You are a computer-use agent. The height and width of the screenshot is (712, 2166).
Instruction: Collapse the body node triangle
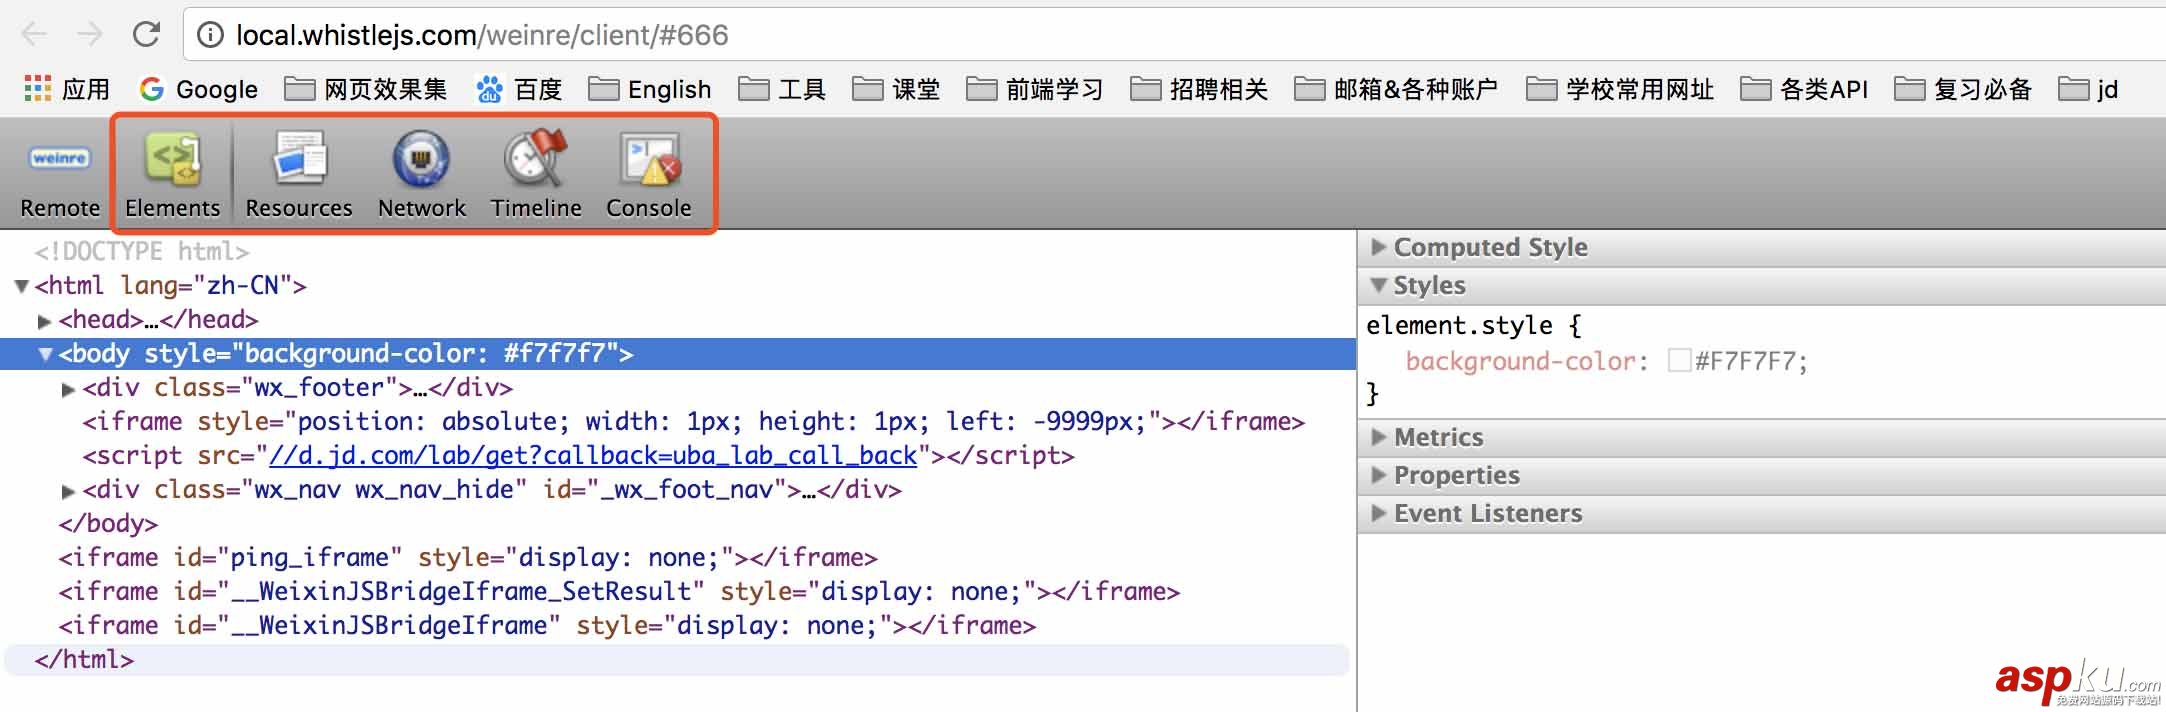point(45,354)
